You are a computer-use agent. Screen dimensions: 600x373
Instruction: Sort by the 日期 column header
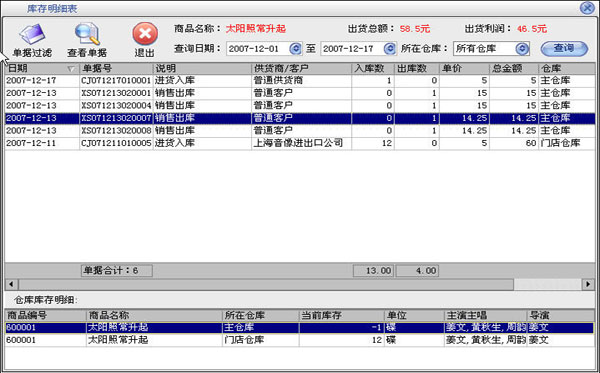[x=41, y=68]
